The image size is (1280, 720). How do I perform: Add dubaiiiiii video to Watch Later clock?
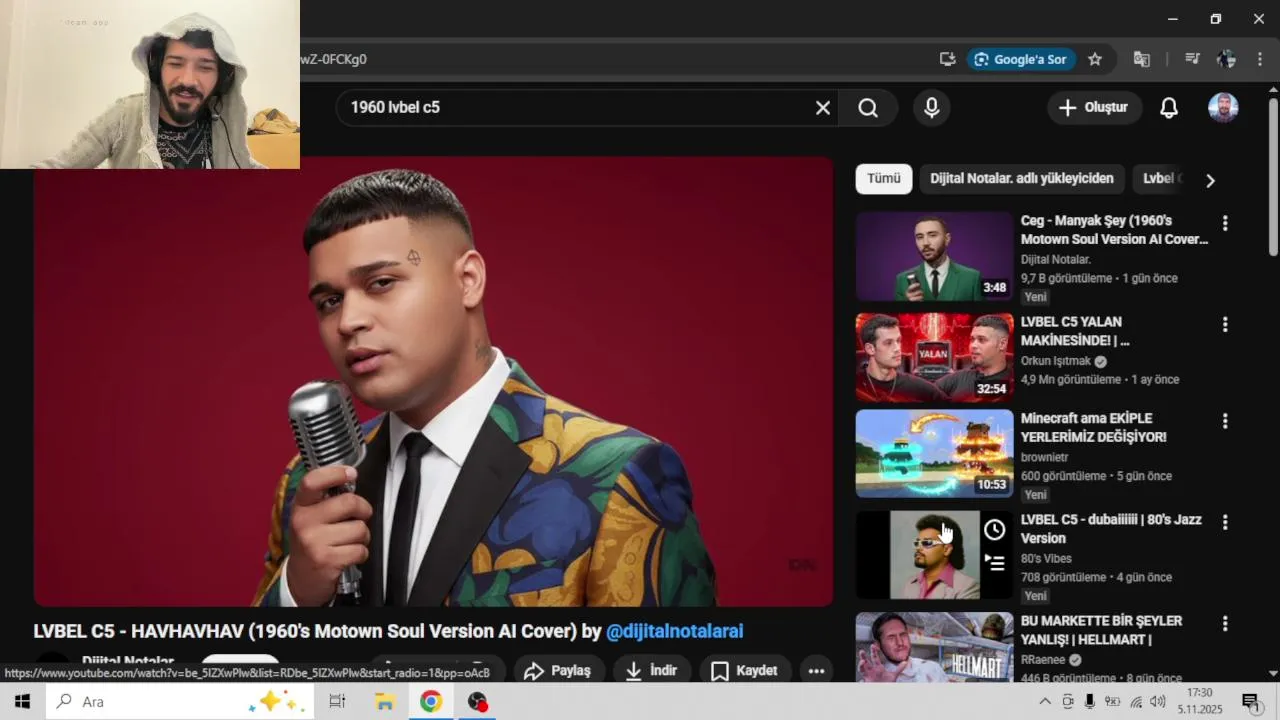[x=994, y=530]
